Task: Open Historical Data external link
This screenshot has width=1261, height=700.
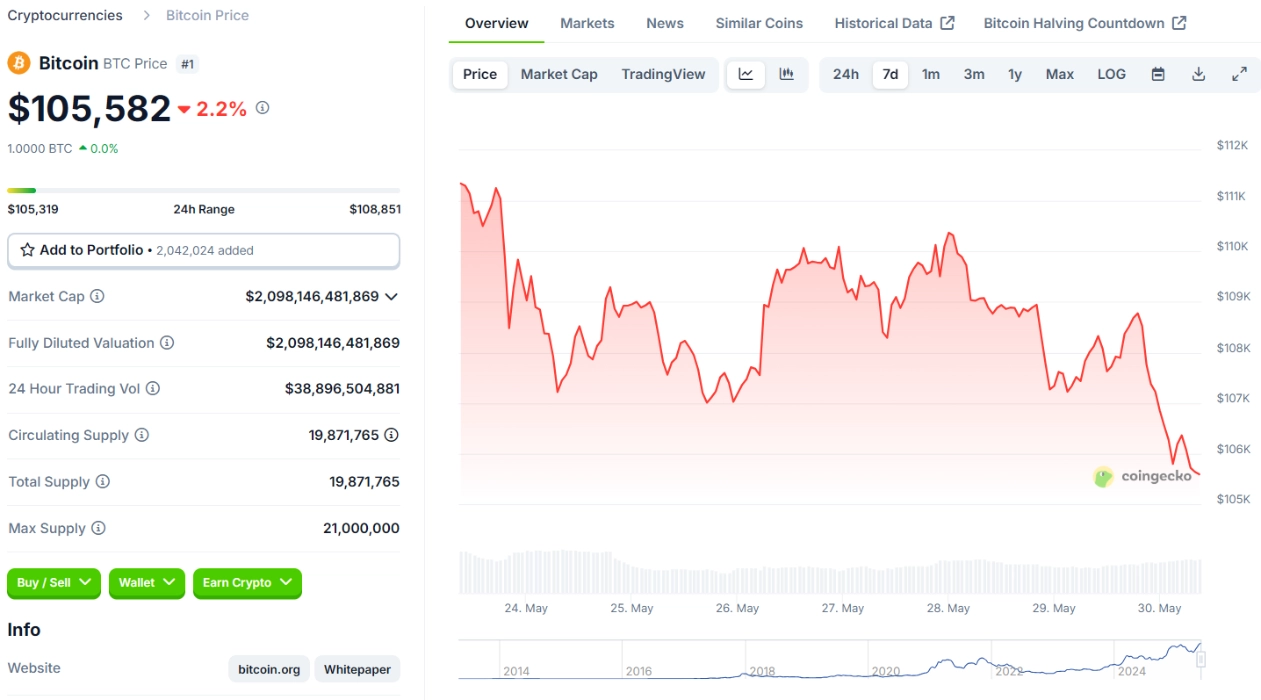Action: tap(894, 23)
